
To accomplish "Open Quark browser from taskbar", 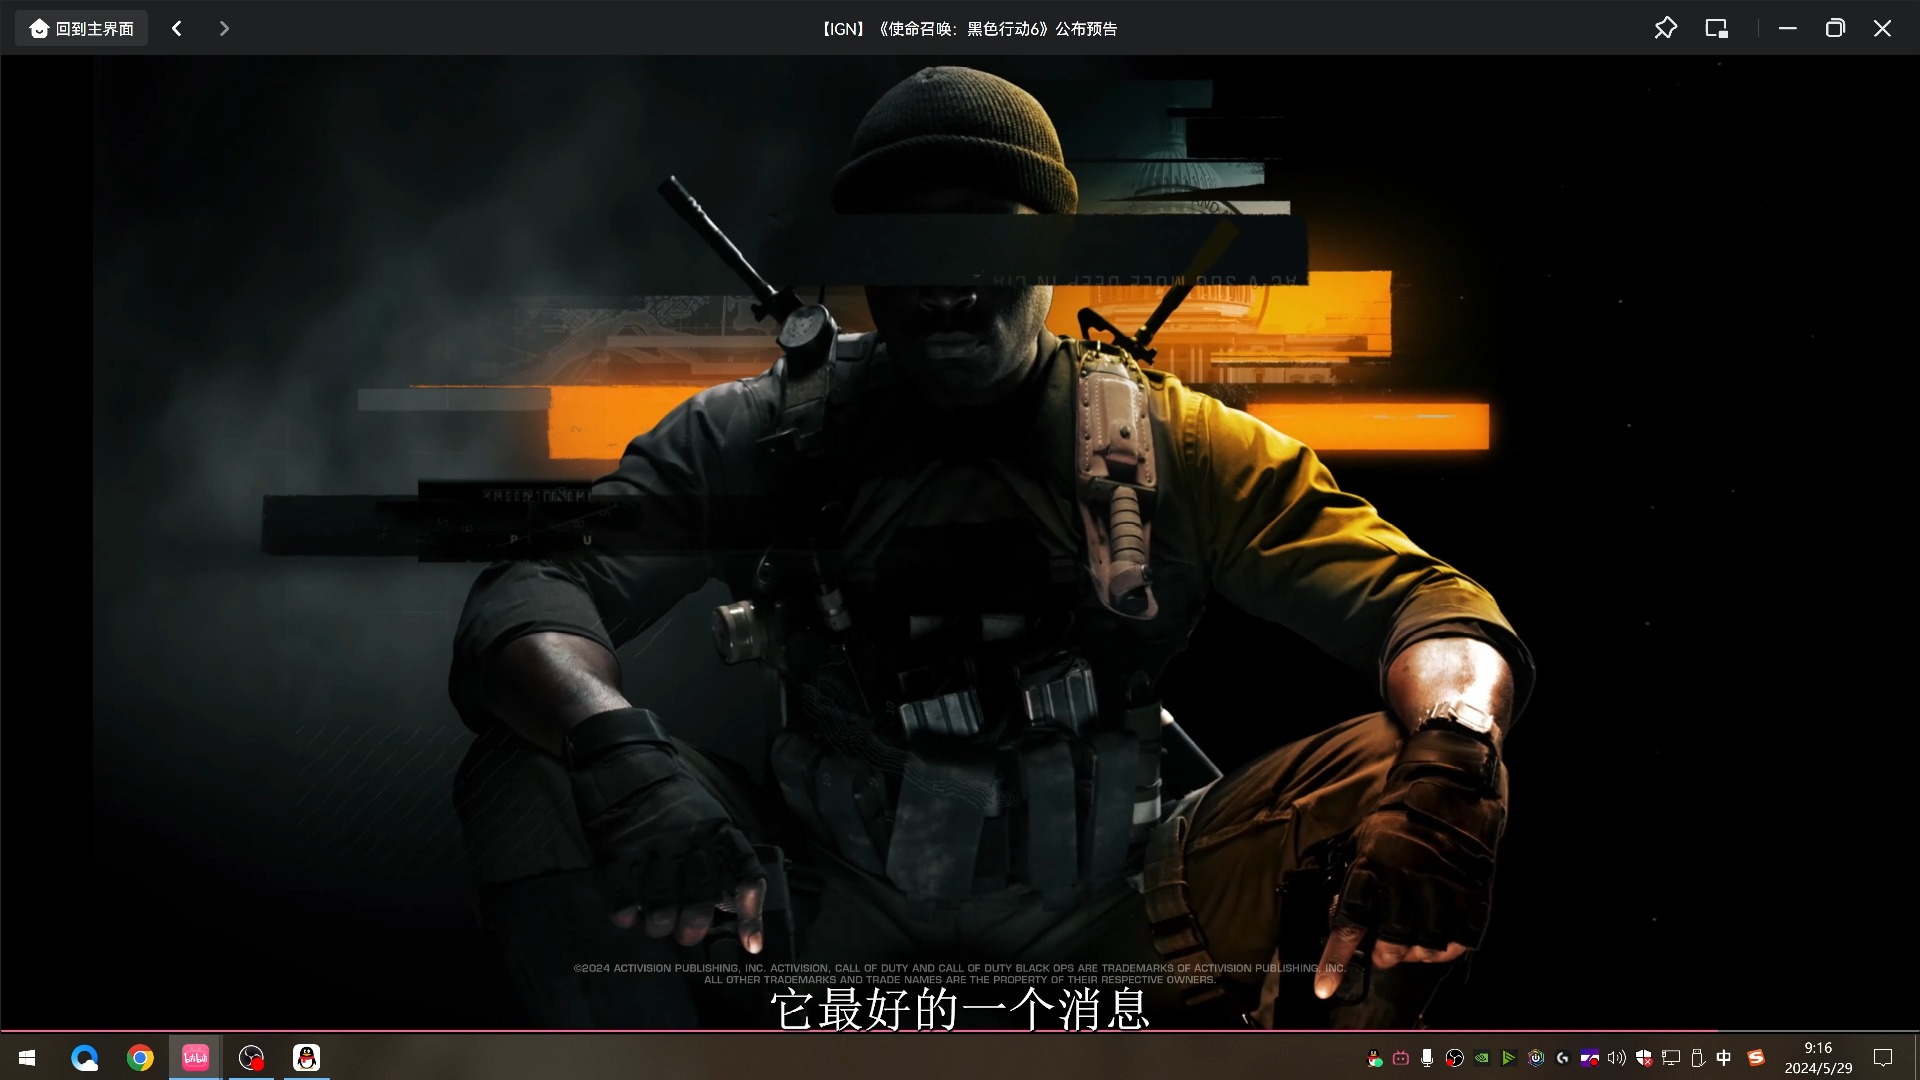I will (85, 1057).
